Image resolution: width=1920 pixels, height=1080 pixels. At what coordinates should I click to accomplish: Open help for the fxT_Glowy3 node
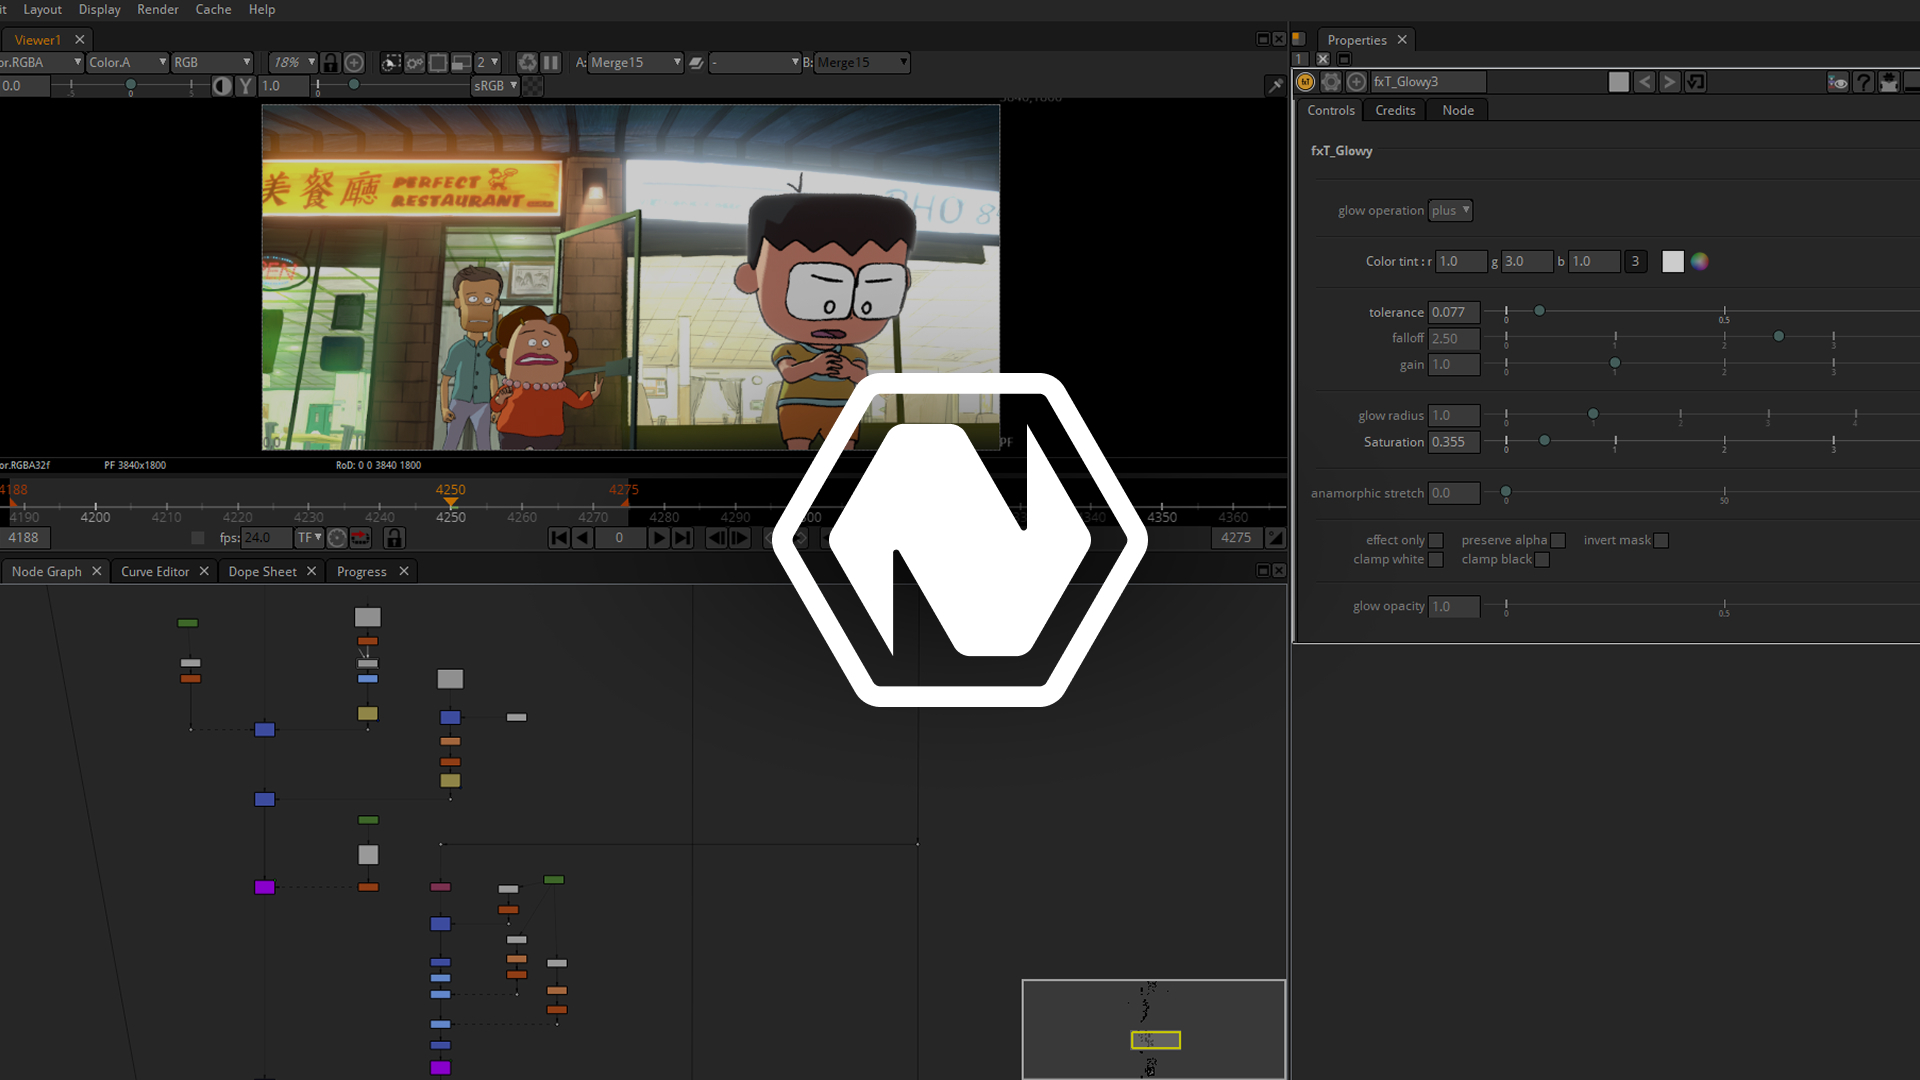(1863, 82)
